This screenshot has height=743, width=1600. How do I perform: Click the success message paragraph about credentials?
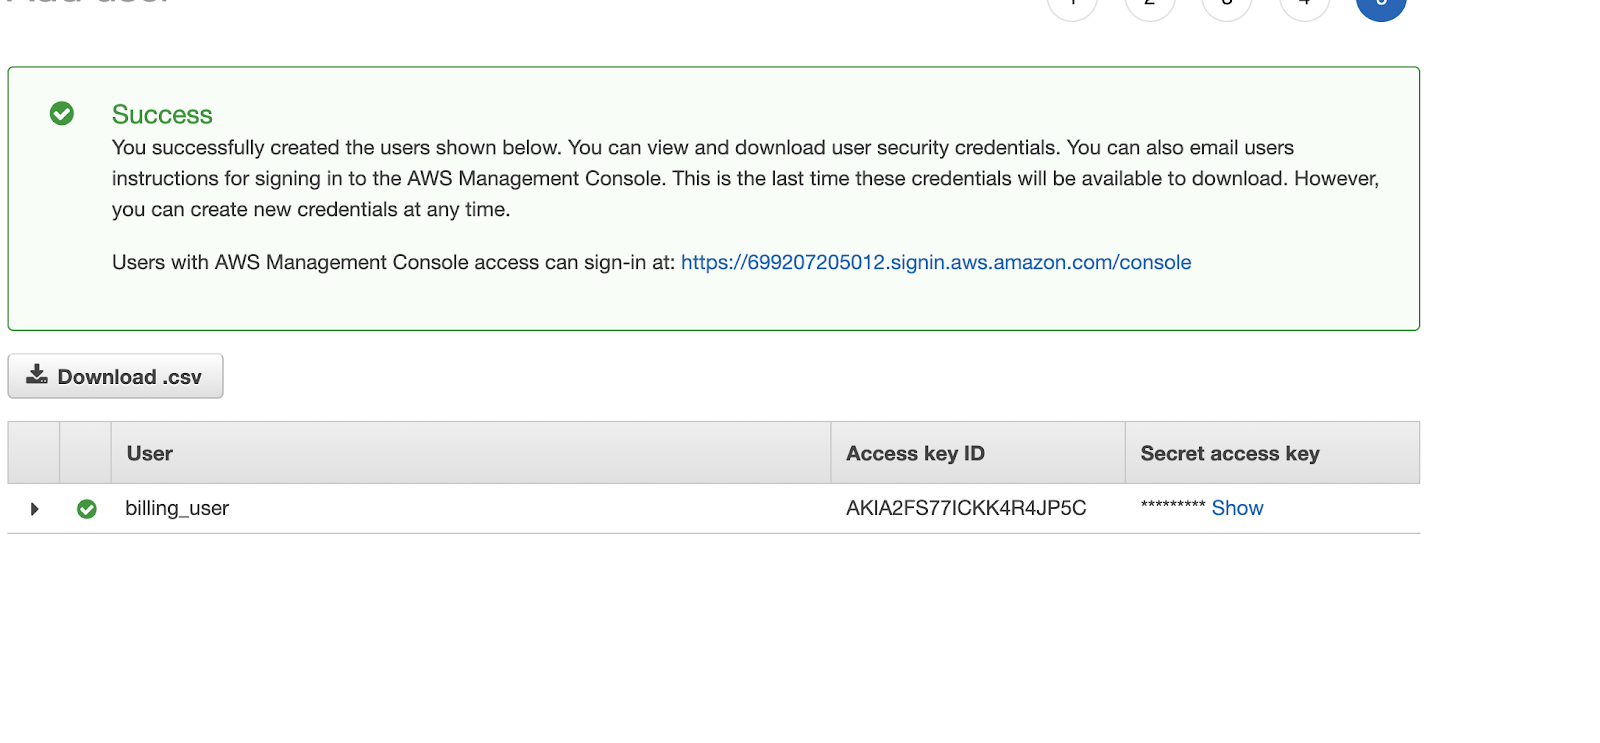pos(745,178)
